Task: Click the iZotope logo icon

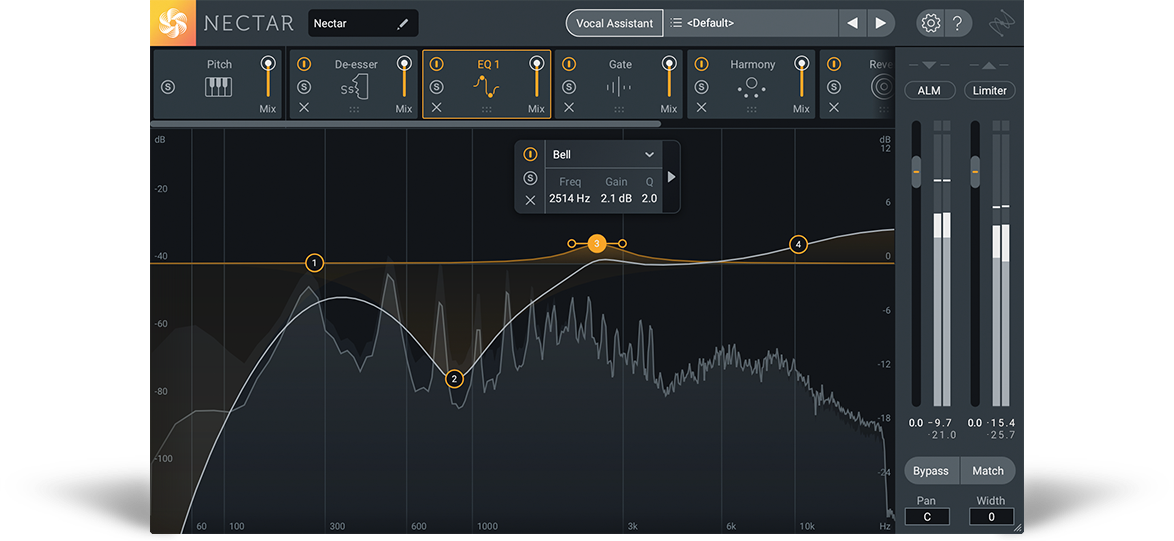Action: 1002,24
